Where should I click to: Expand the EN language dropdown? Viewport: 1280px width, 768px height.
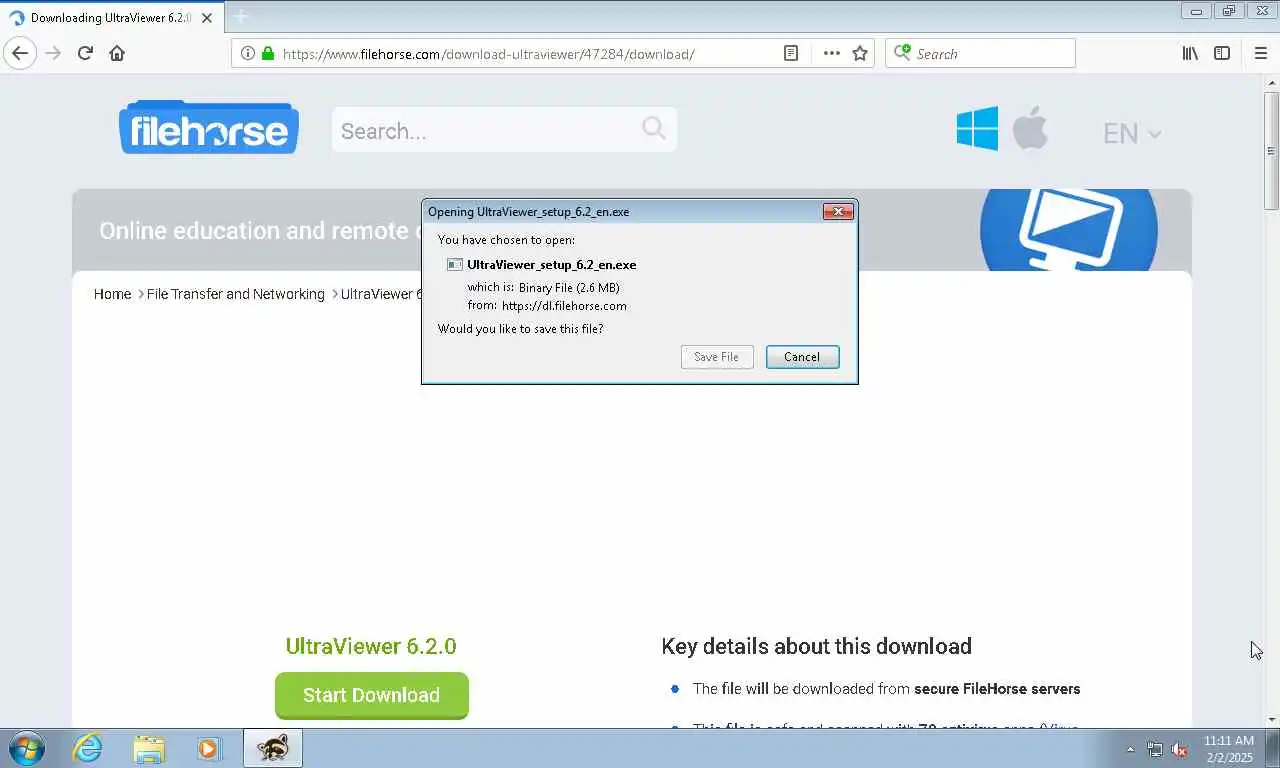coord(1131,133)
